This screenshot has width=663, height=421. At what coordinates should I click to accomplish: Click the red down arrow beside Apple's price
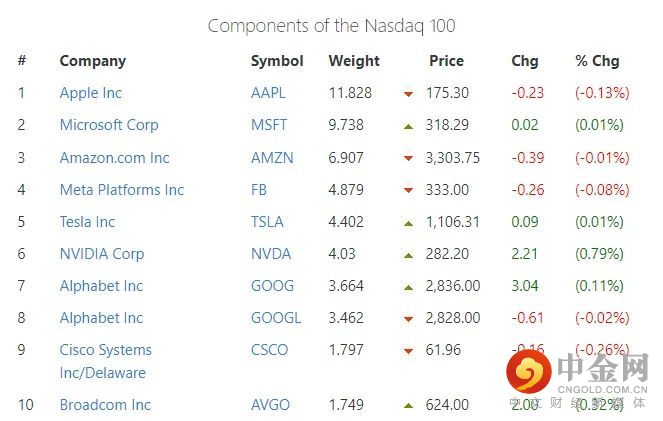pyautogui.click(x=408, y=94)
